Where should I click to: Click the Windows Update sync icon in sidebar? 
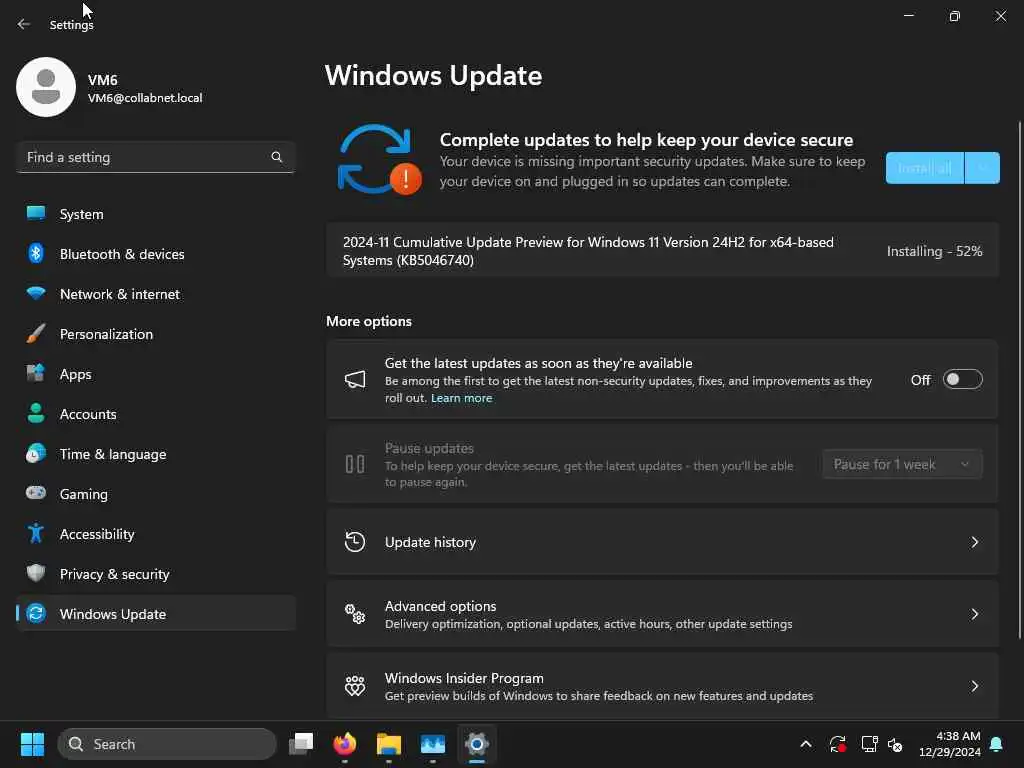point(36,613)
